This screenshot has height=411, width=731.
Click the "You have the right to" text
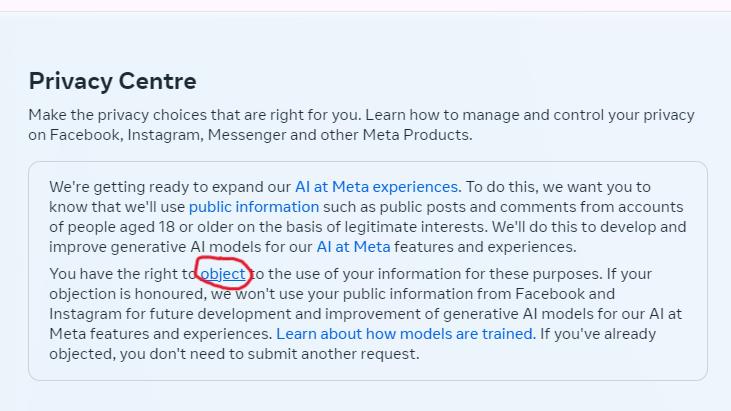(122, 274)
